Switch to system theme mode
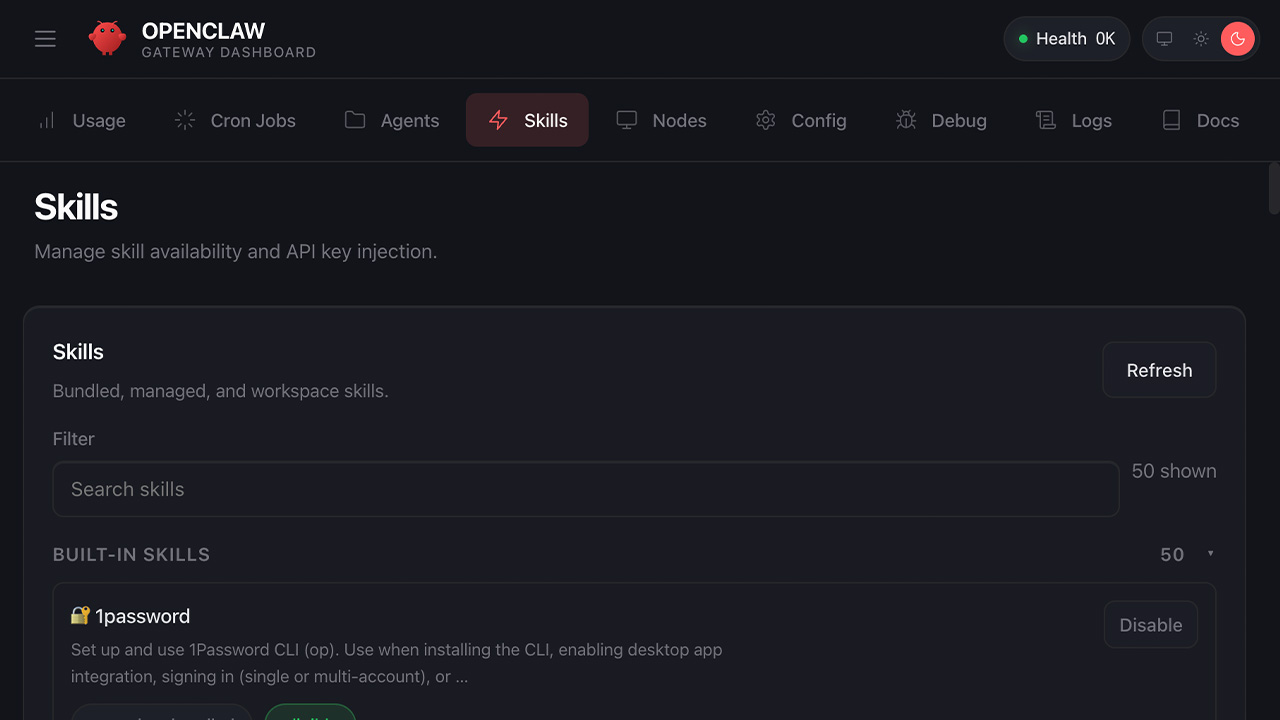Screen dimensions: 1280x720 pos(1164,39)
